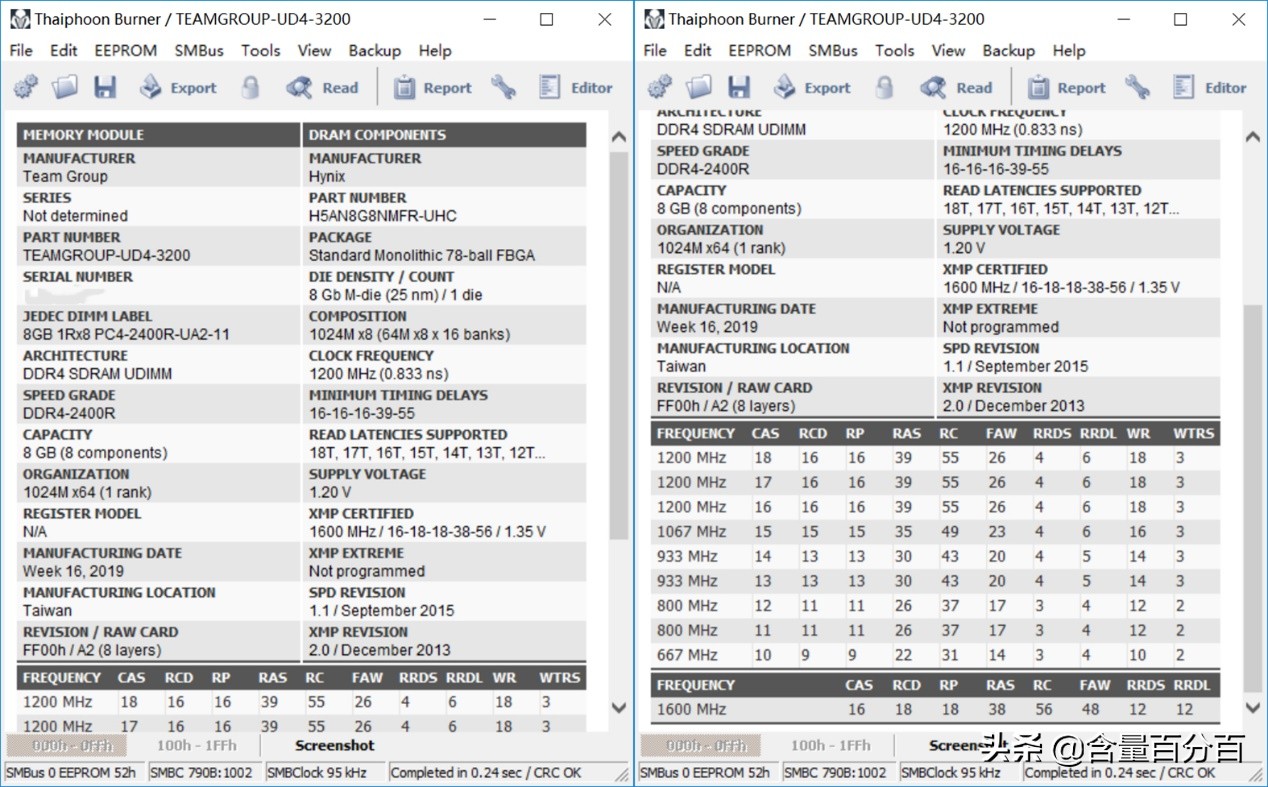Screen dimensions: 1268x787
Task: Save dump with floppy disk icon in left window
Action: [105, 88]
